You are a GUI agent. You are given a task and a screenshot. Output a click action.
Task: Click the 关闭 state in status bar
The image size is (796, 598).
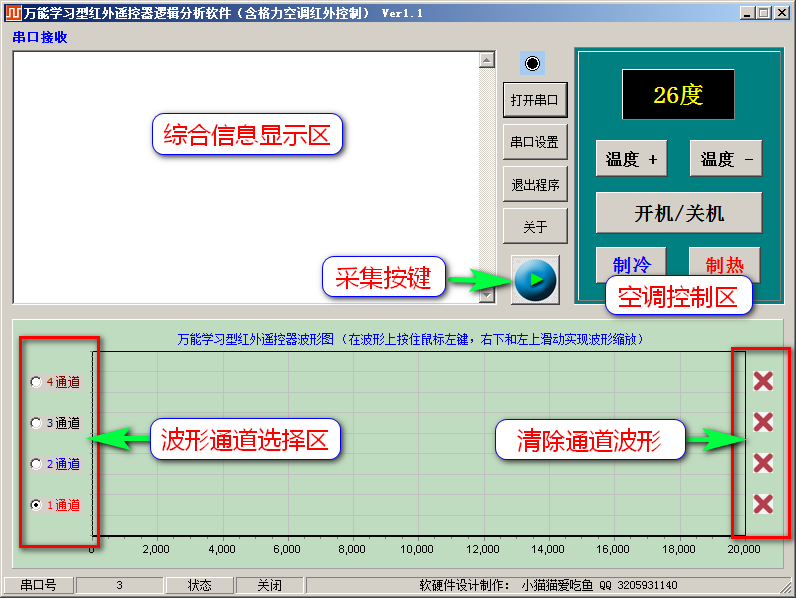point(269,585)
